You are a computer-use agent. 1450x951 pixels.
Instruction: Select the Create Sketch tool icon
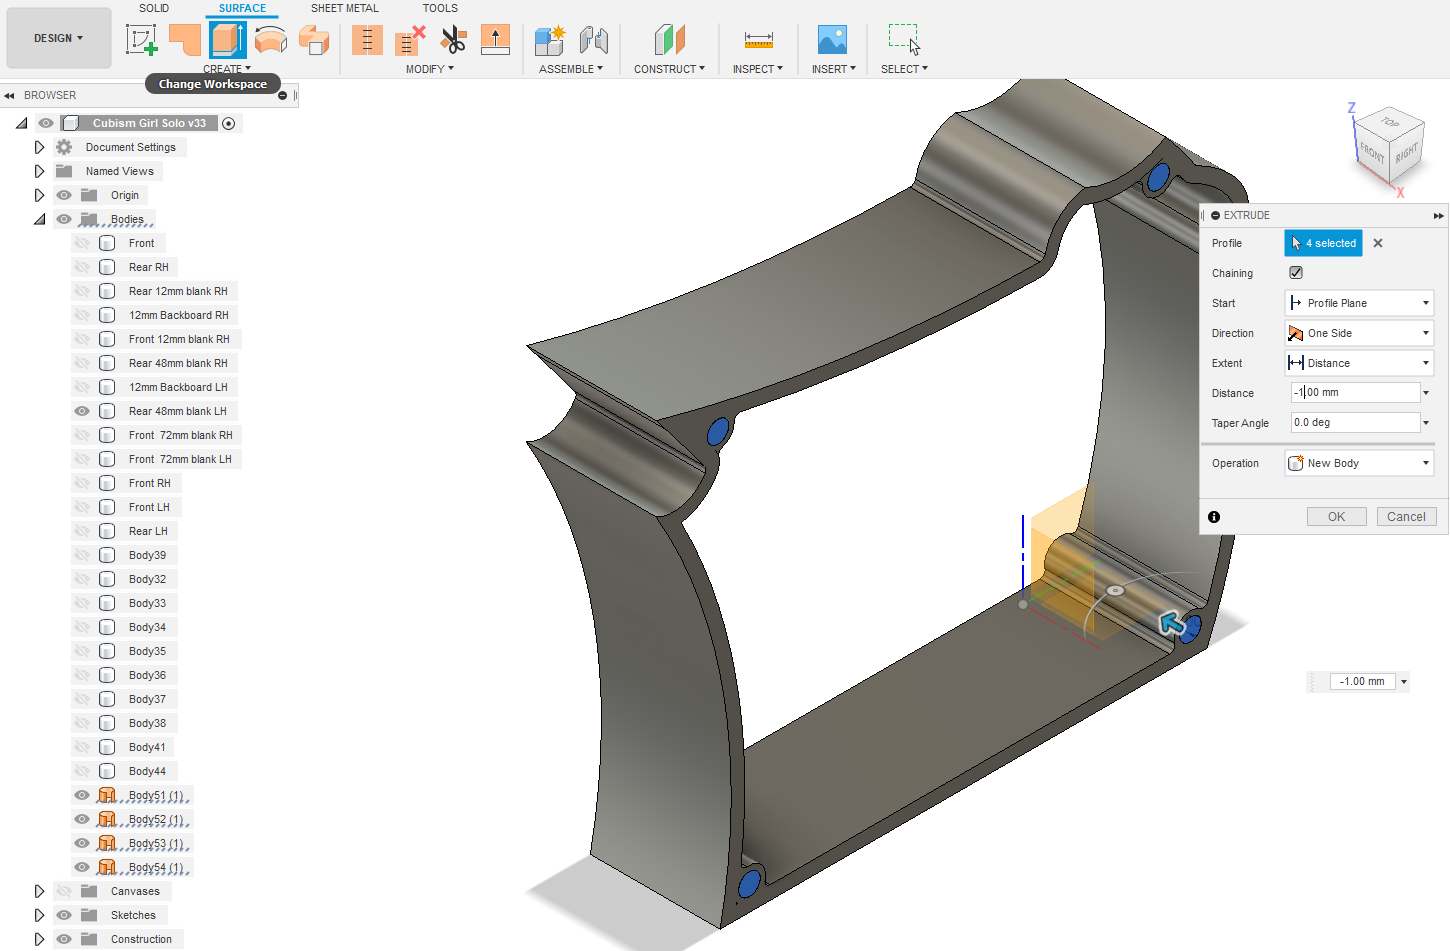(142, 40)
